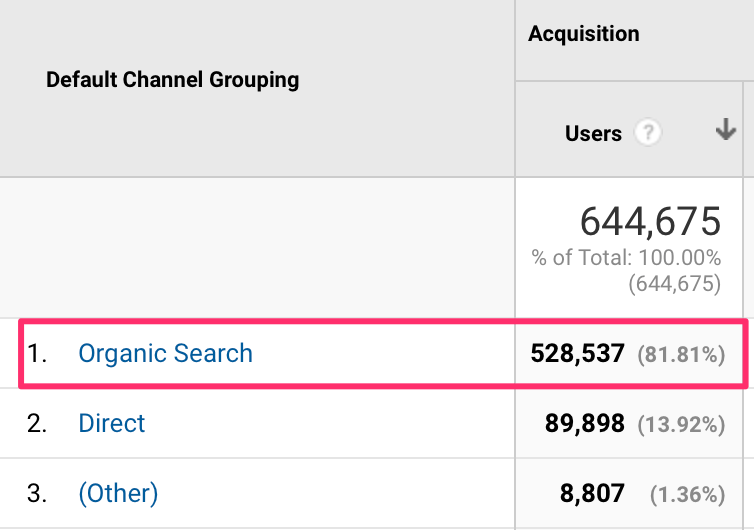Image resolution: width=754 pixels, height=530 pixels.
Task: Sort by clicking the Users header label
Action: pyautogui.click(x=593, y=133)
